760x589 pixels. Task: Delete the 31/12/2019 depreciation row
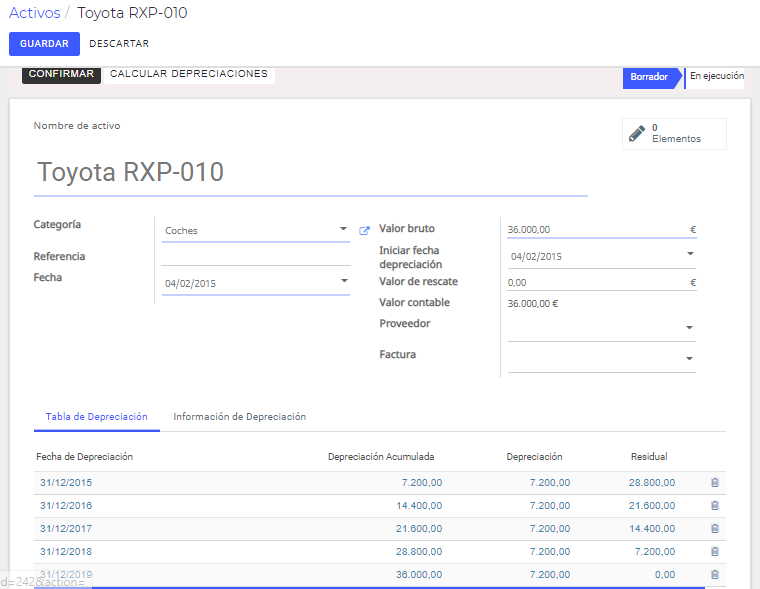(714, 574)
